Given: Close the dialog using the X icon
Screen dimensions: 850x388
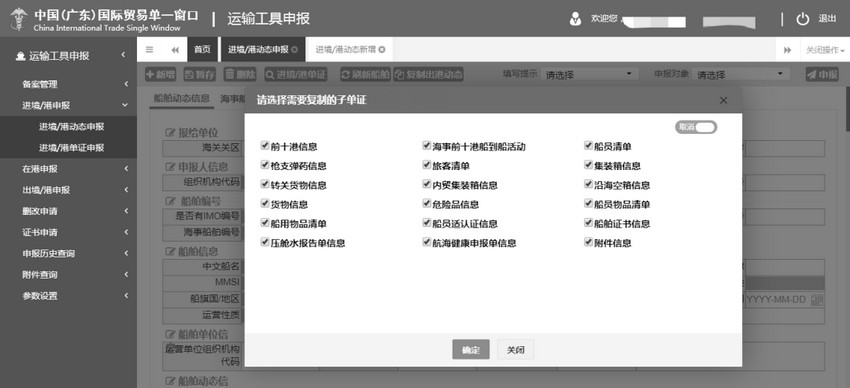Looking at the screenshot, I should click(723, 100).
